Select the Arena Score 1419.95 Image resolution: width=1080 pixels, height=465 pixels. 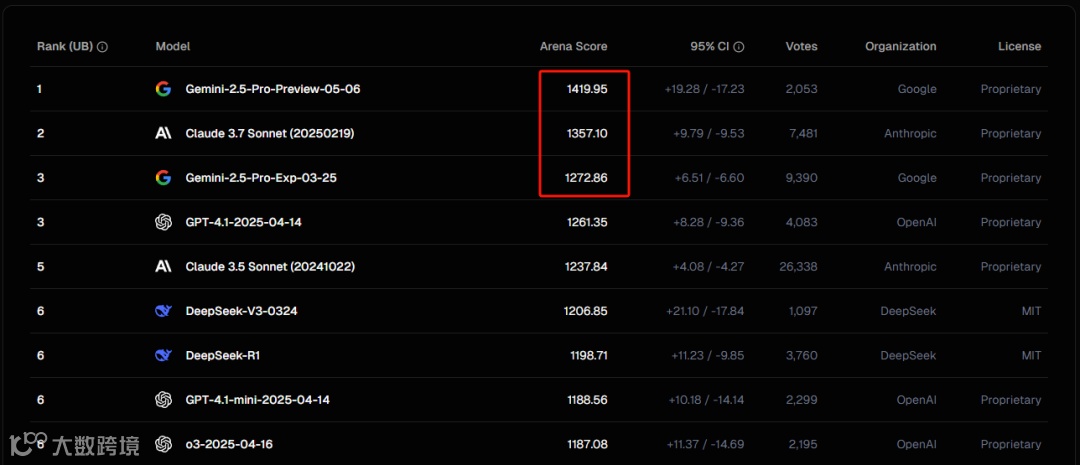coord(585,89)
